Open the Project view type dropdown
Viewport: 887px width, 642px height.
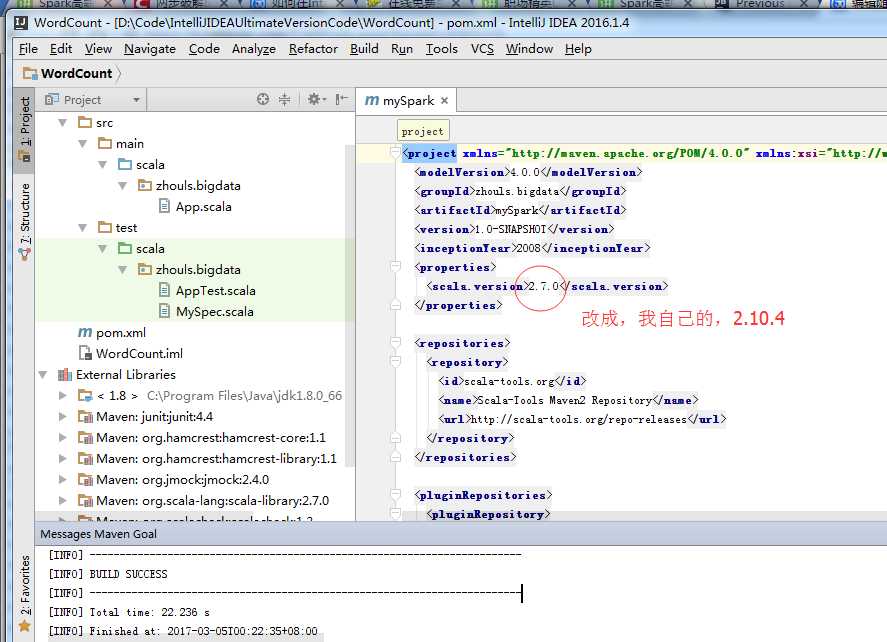point(135,100)
